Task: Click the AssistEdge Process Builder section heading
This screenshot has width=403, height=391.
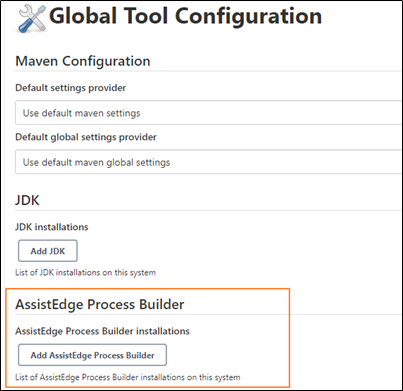Action: (100, 304)
